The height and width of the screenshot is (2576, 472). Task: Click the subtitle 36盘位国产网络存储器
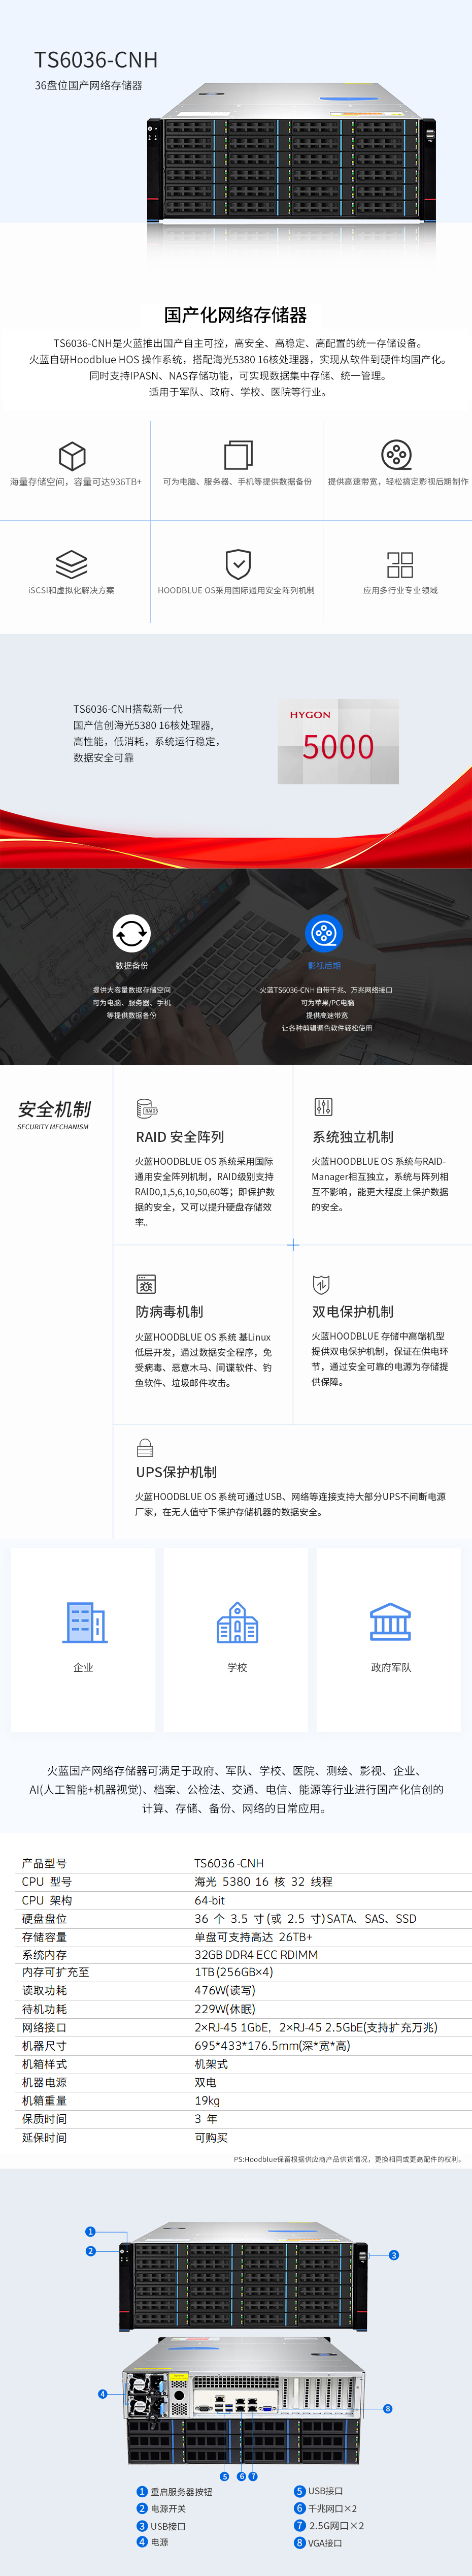point(88,86)
